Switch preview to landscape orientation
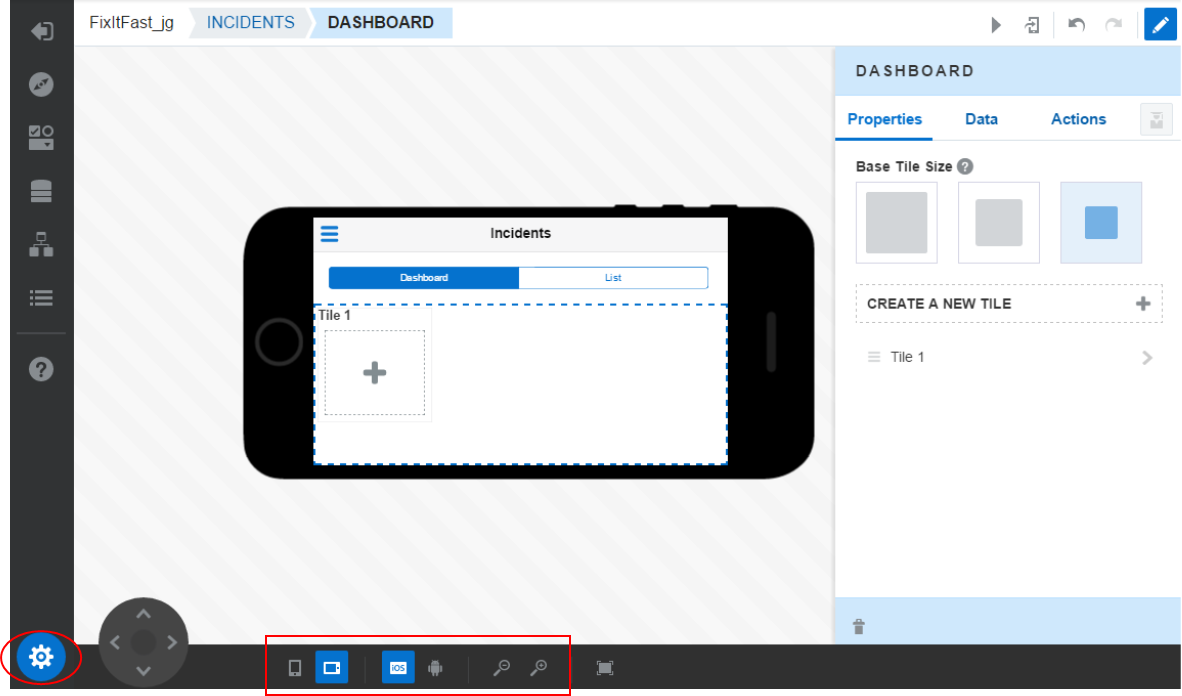 point(332,667)
